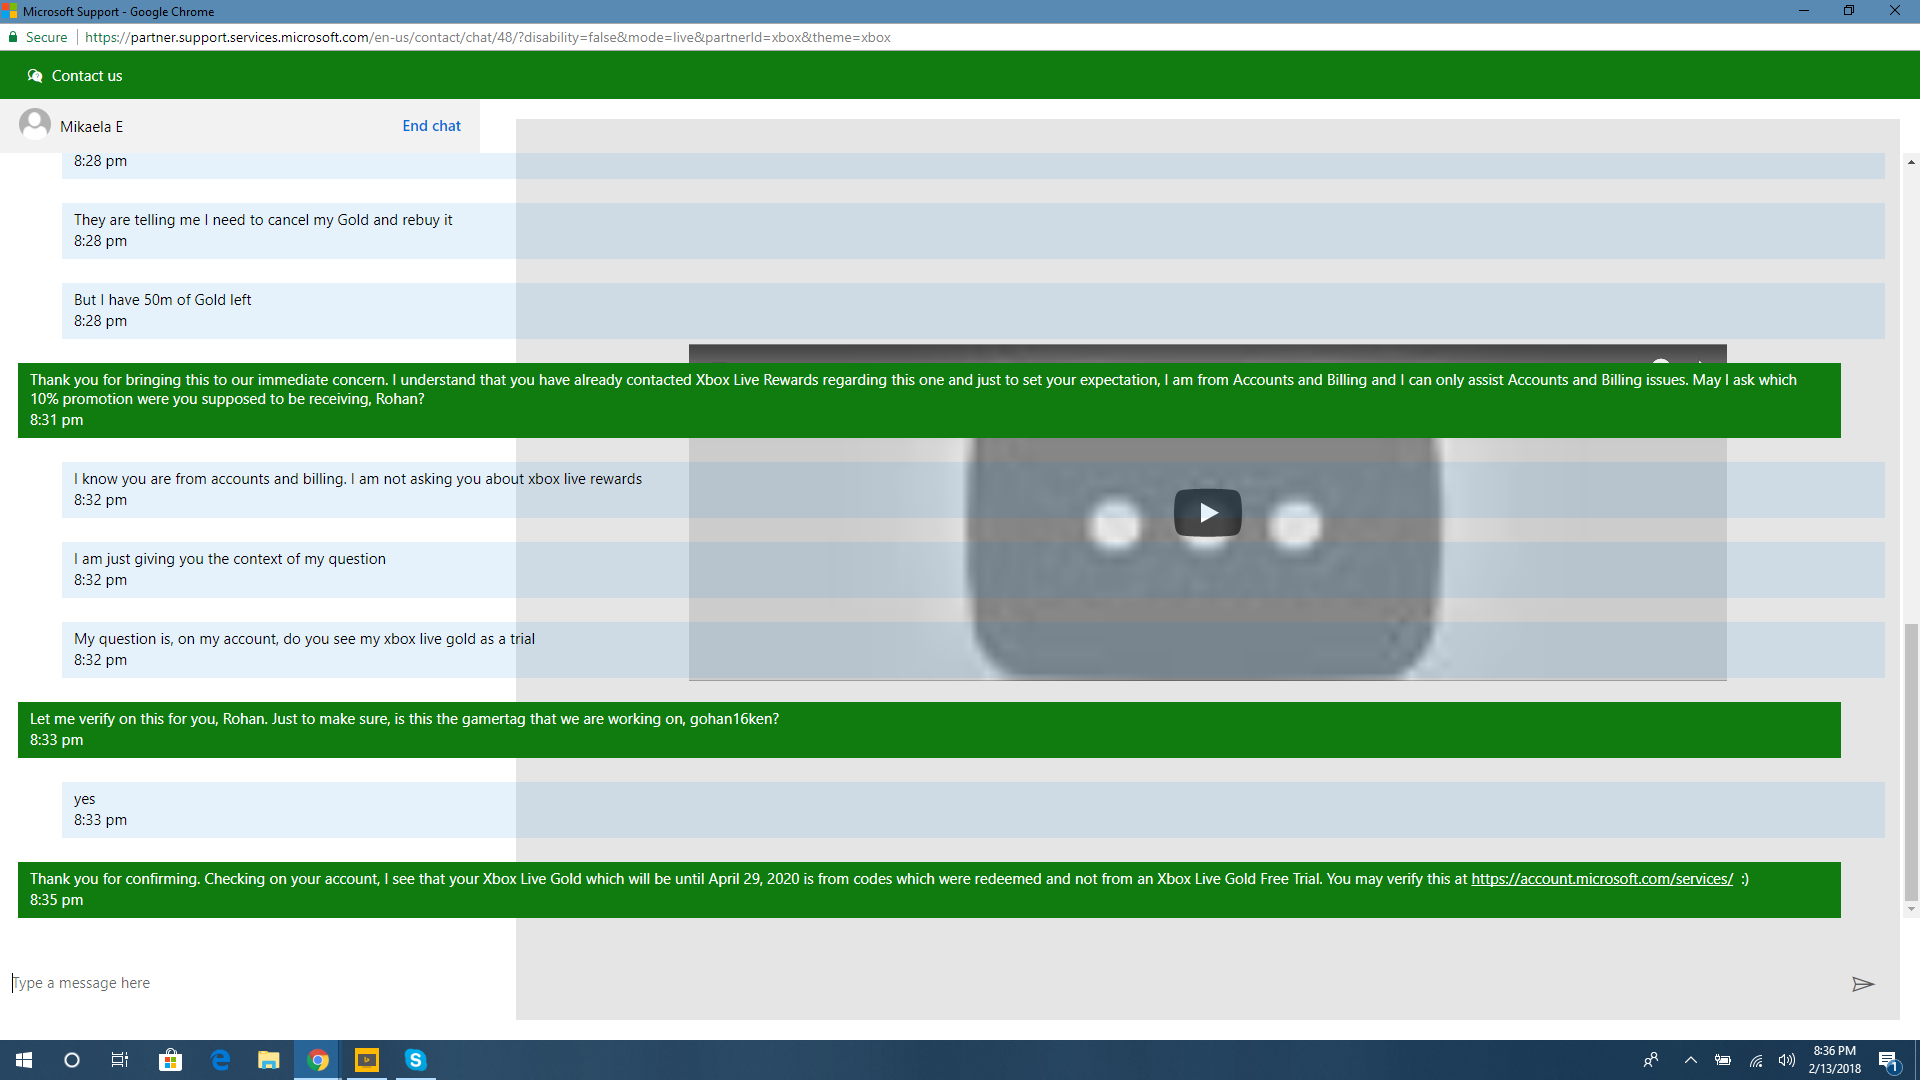The height and width of the screenshot is (1080, 1920).
Task: Click the End chat button
Action: [x=431, y=125]
